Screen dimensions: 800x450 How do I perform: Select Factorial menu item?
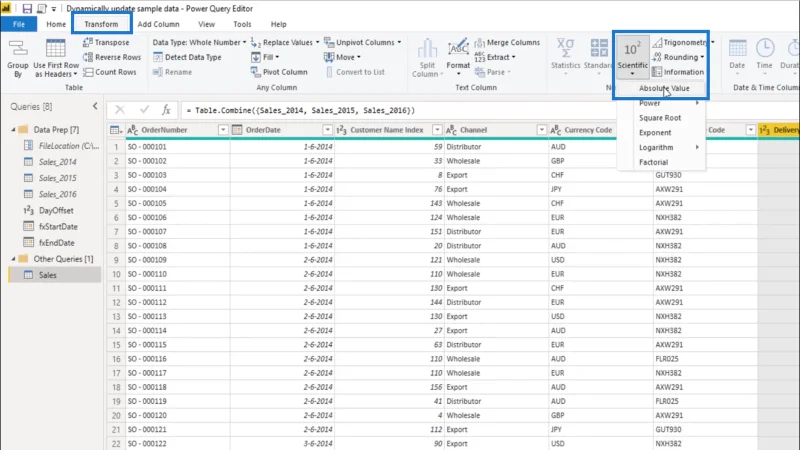coord(661,162)
